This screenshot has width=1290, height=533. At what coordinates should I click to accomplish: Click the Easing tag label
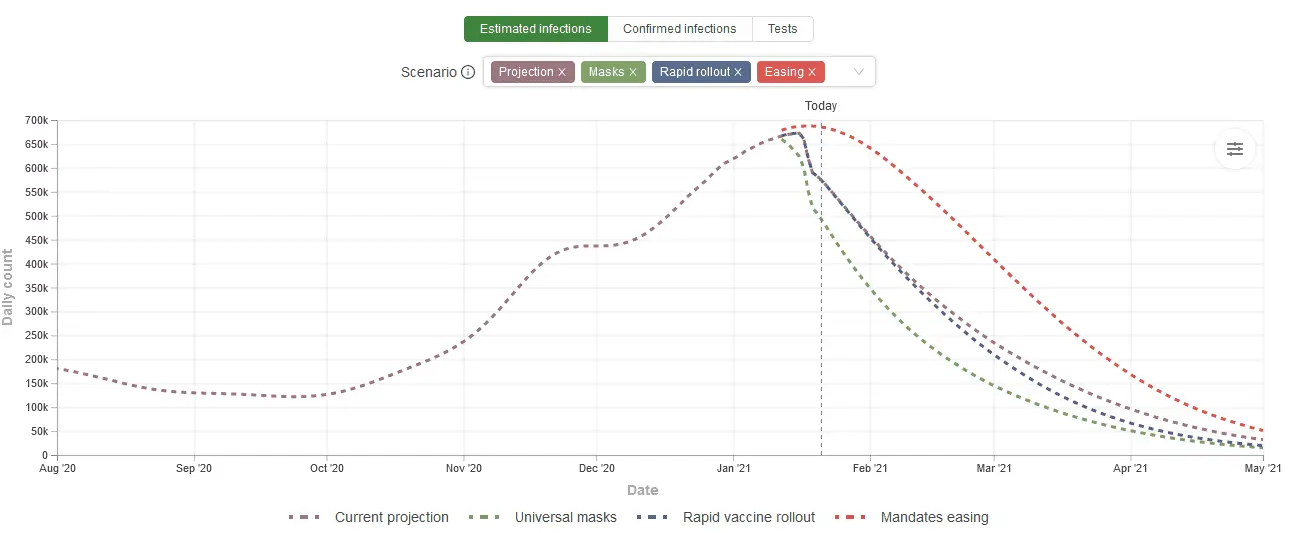784,72
